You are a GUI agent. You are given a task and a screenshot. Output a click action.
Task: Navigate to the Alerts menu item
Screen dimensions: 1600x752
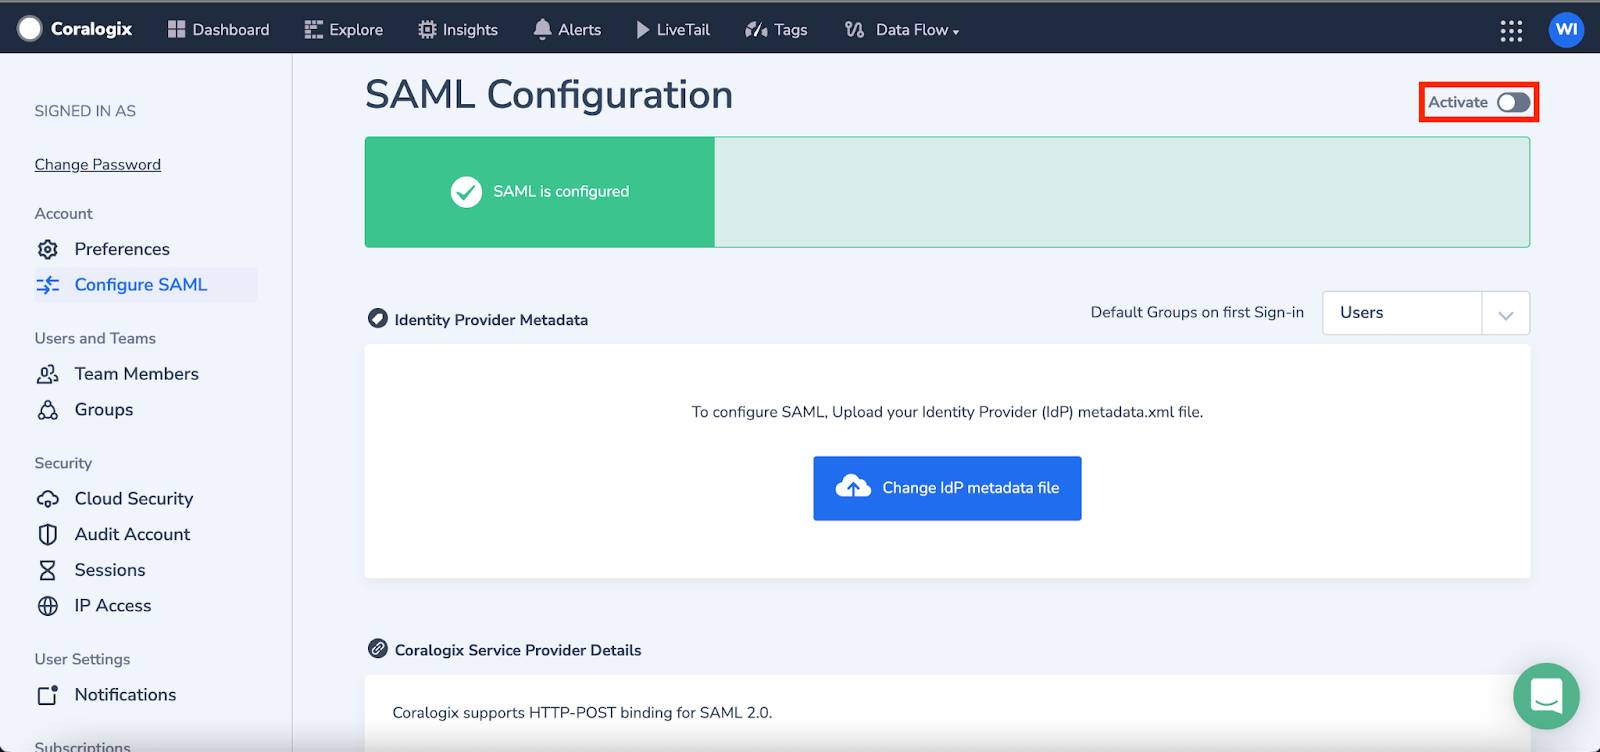[x=568, y=30]
